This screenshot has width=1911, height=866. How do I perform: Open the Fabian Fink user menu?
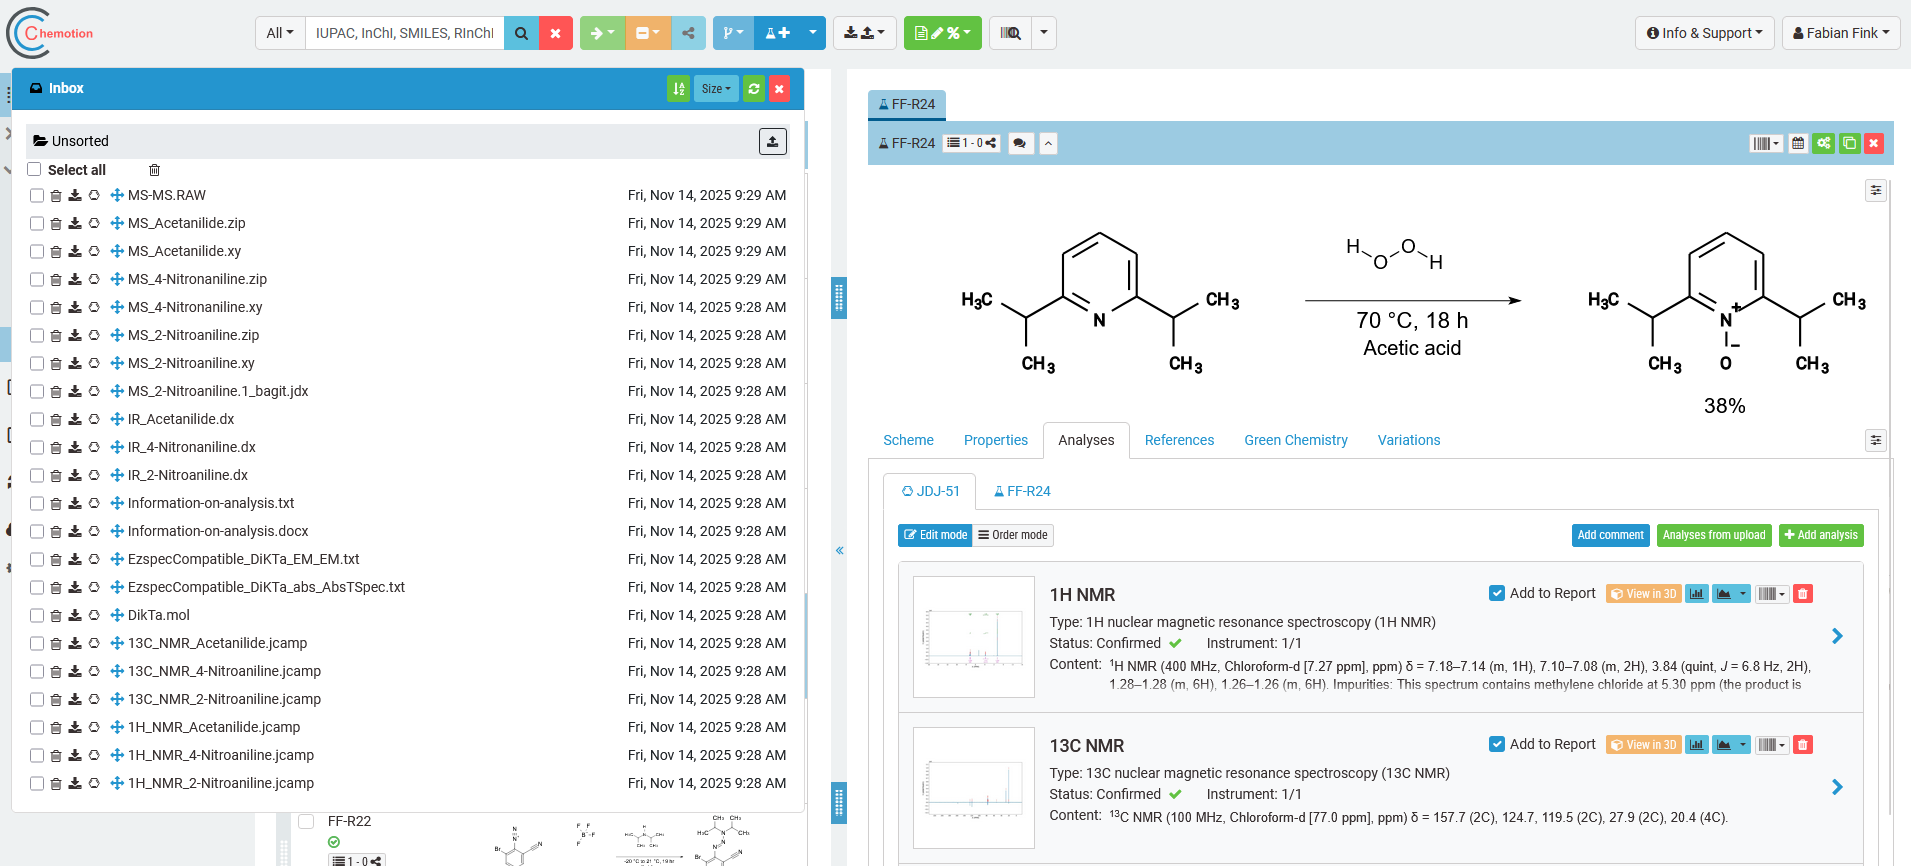pyautogui.click(x=1840, y=33)
